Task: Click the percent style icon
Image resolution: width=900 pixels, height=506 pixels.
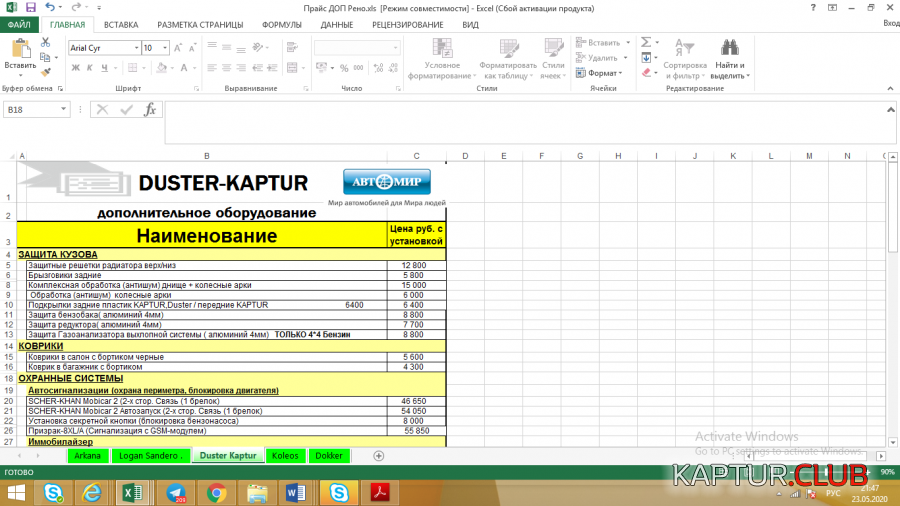Action: coord(345,68)
